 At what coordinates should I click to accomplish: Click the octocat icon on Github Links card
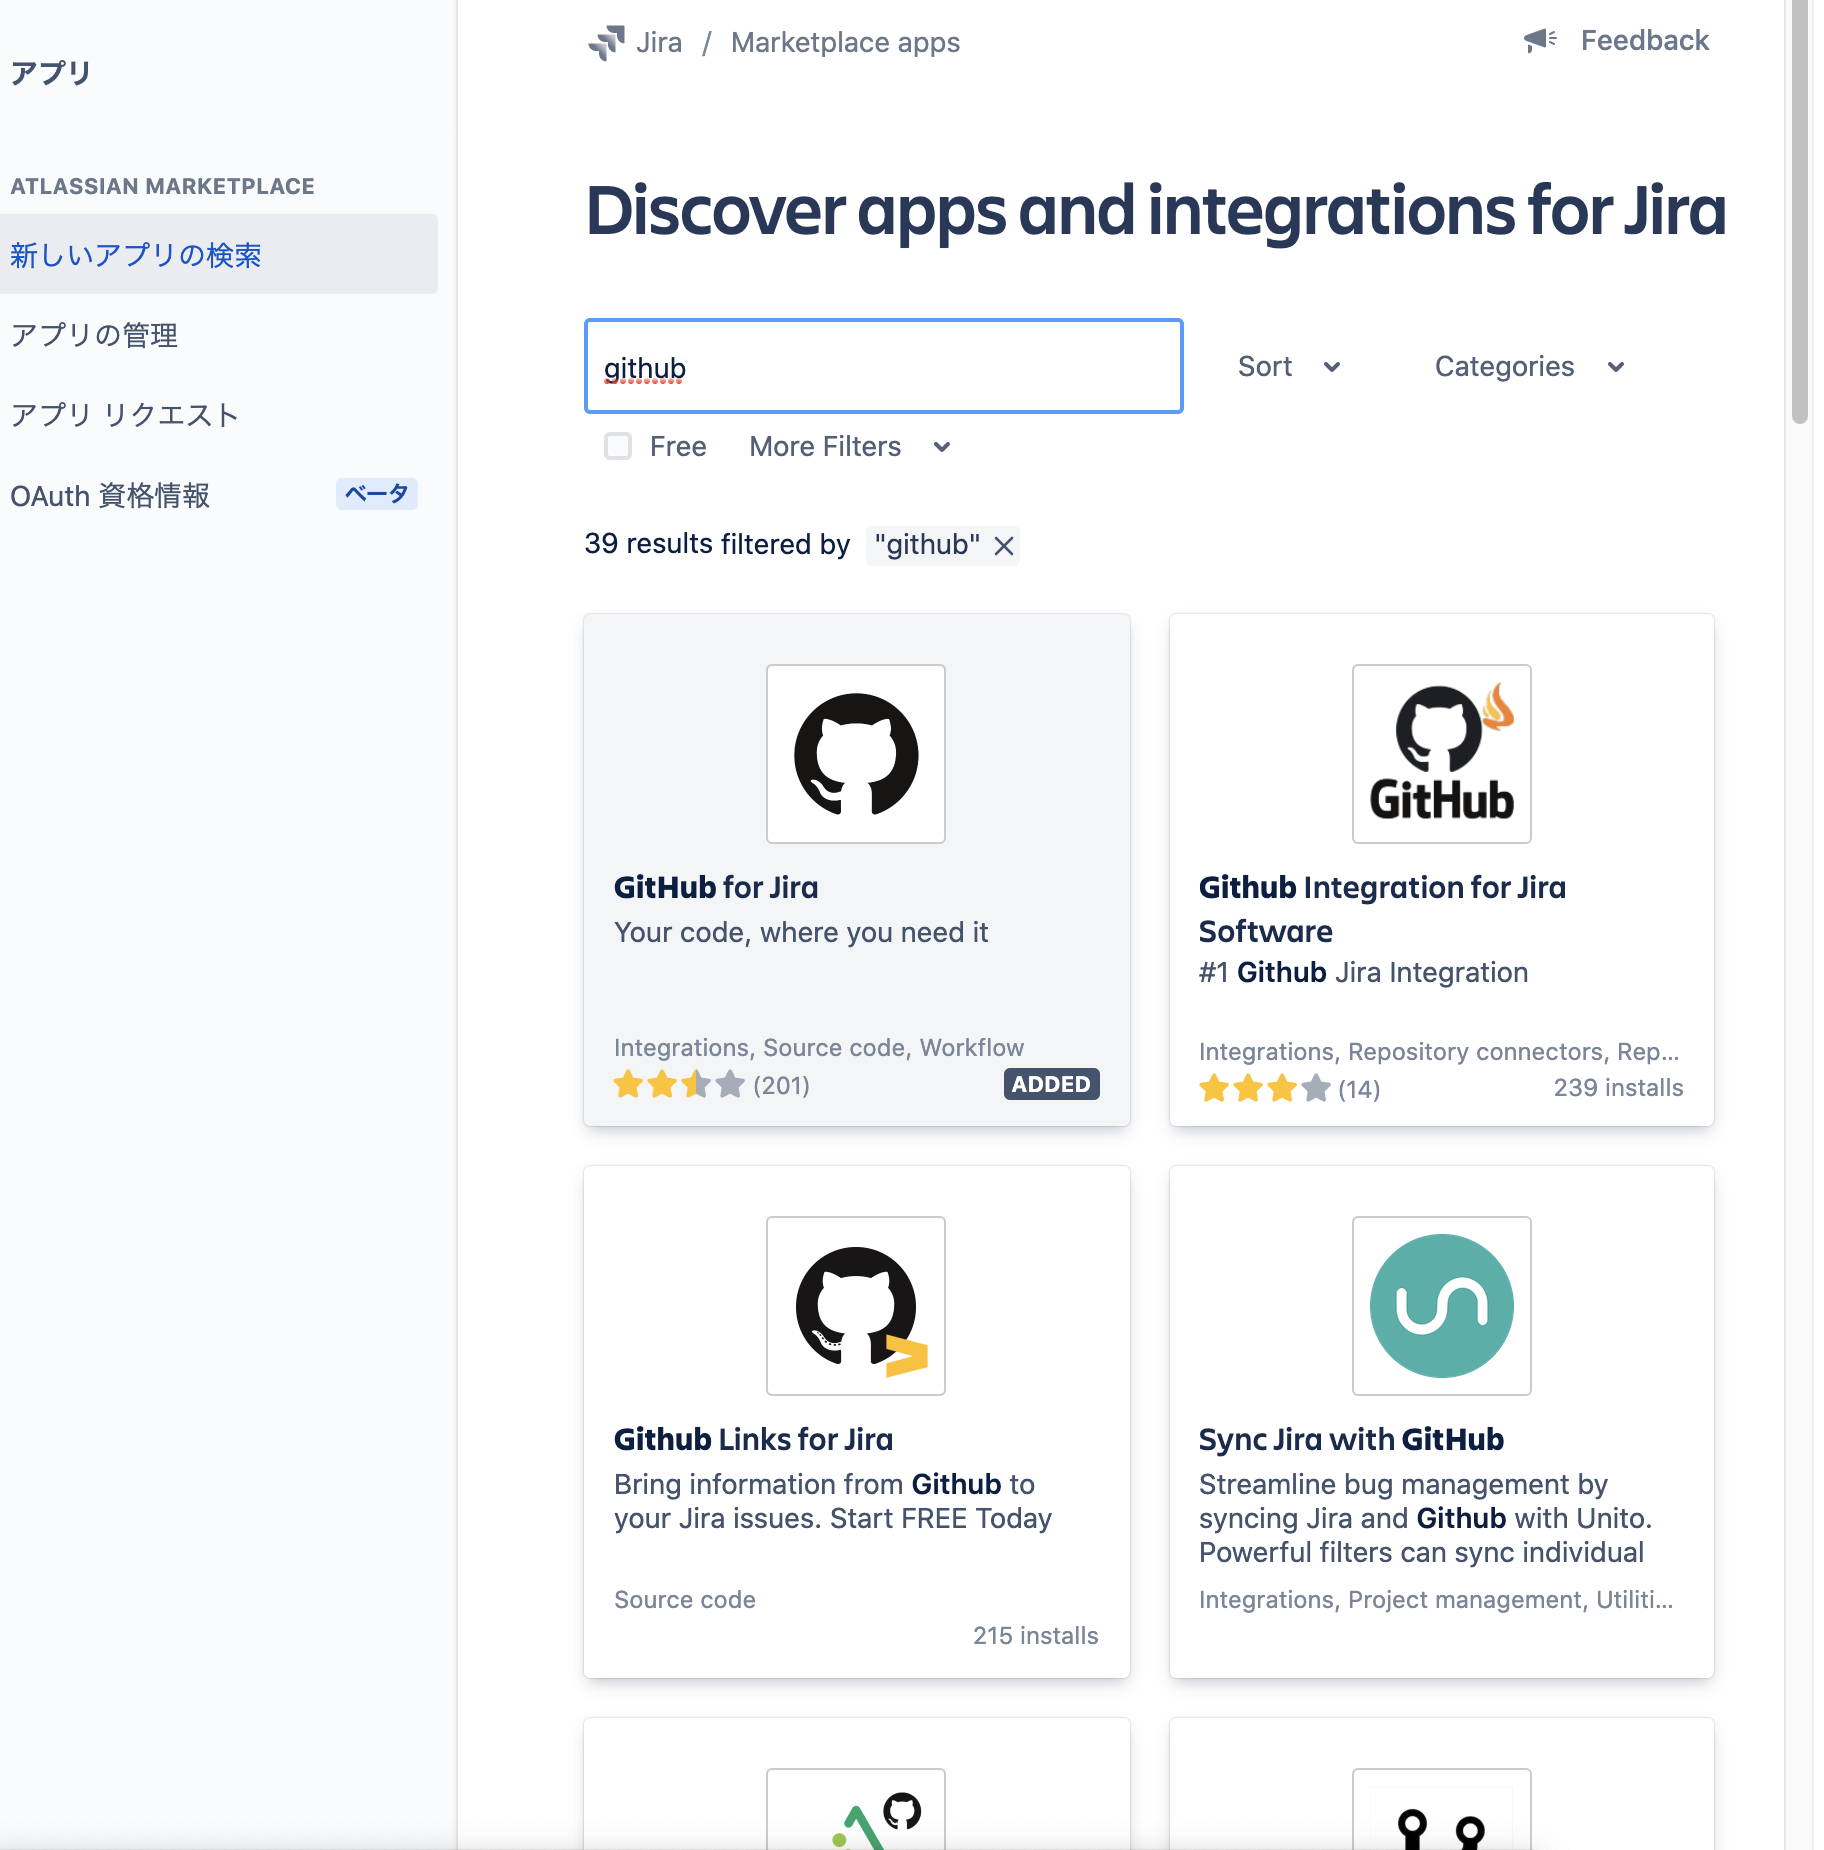point(855,1305)
